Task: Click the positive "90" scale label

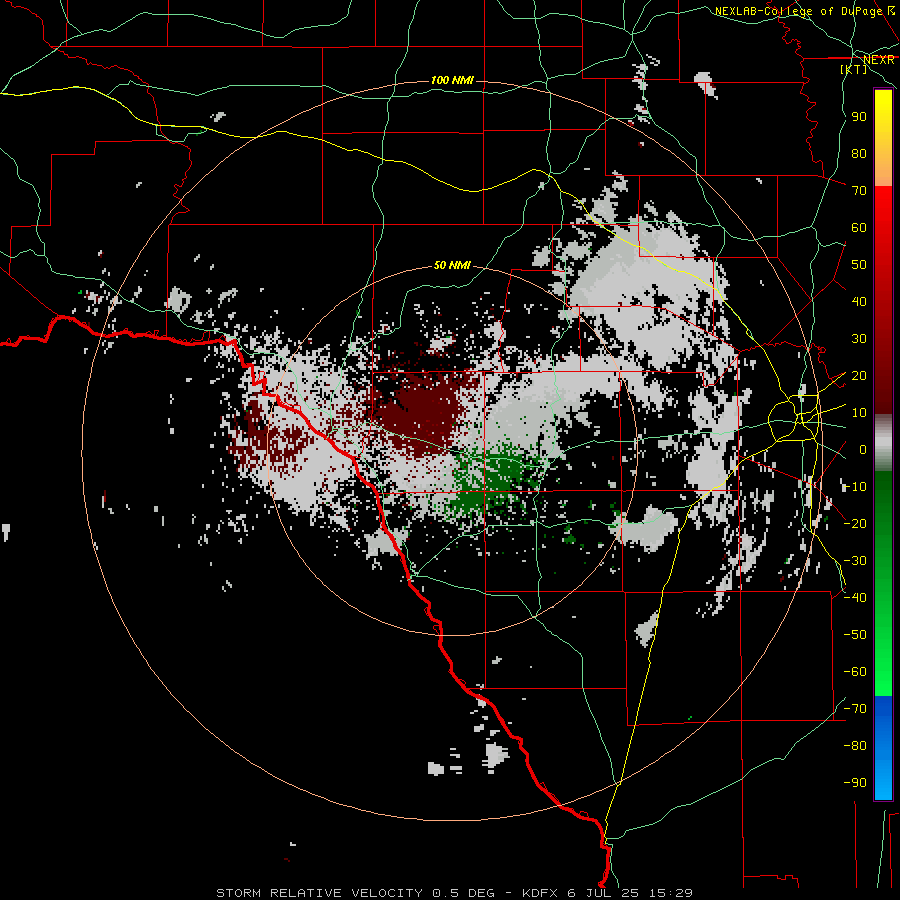Action: 859,117
